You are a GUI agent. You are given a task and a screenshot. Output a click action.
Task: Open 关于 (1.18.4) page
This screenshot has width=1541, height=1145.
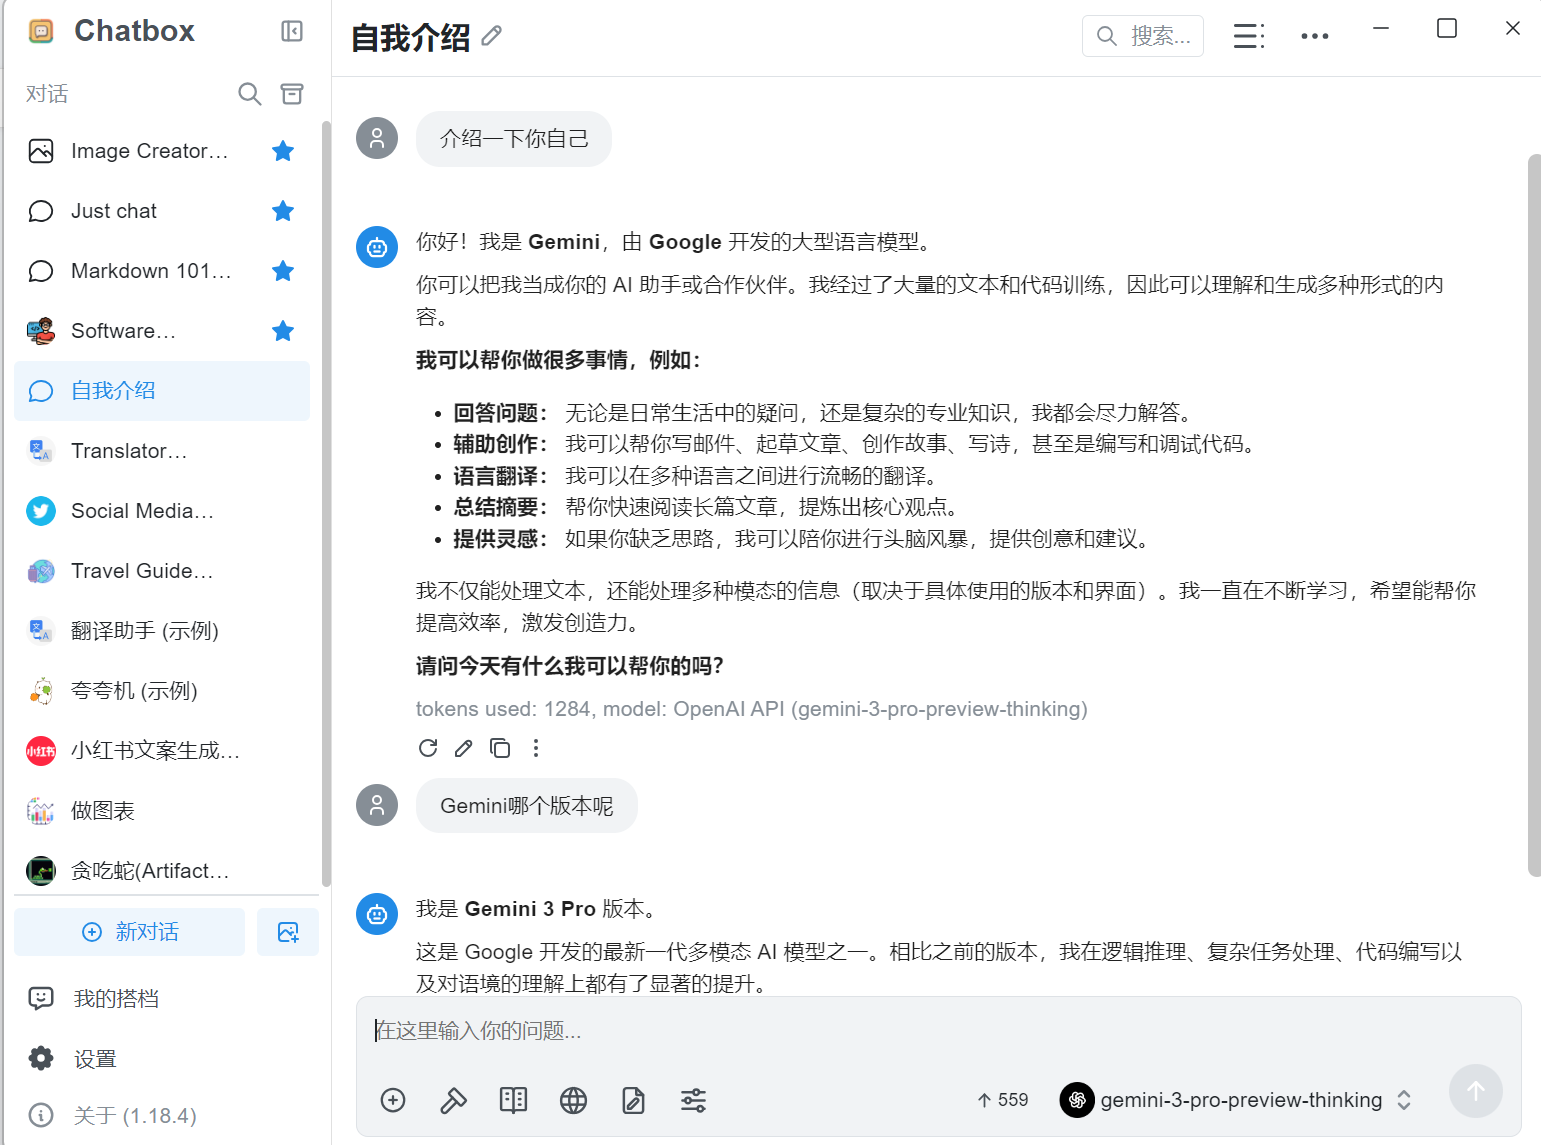coord(166,1115)
